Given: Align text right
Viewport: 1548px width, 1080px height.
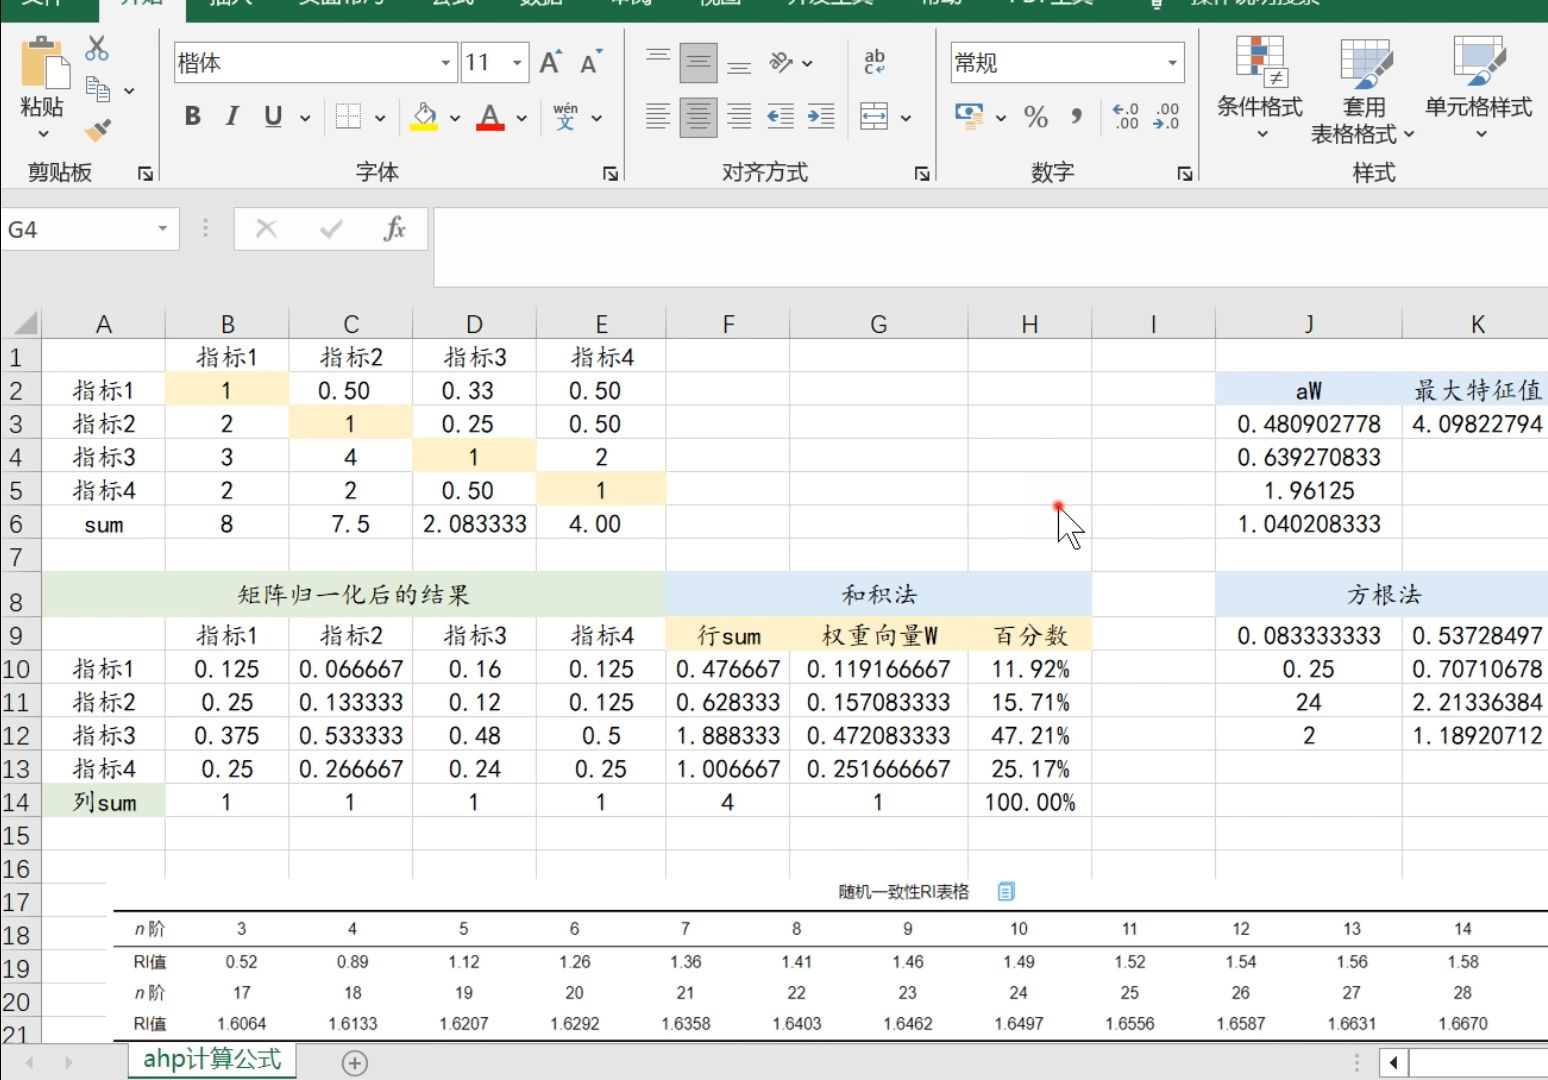Looking at the screenshot, I should click(739, 116).
